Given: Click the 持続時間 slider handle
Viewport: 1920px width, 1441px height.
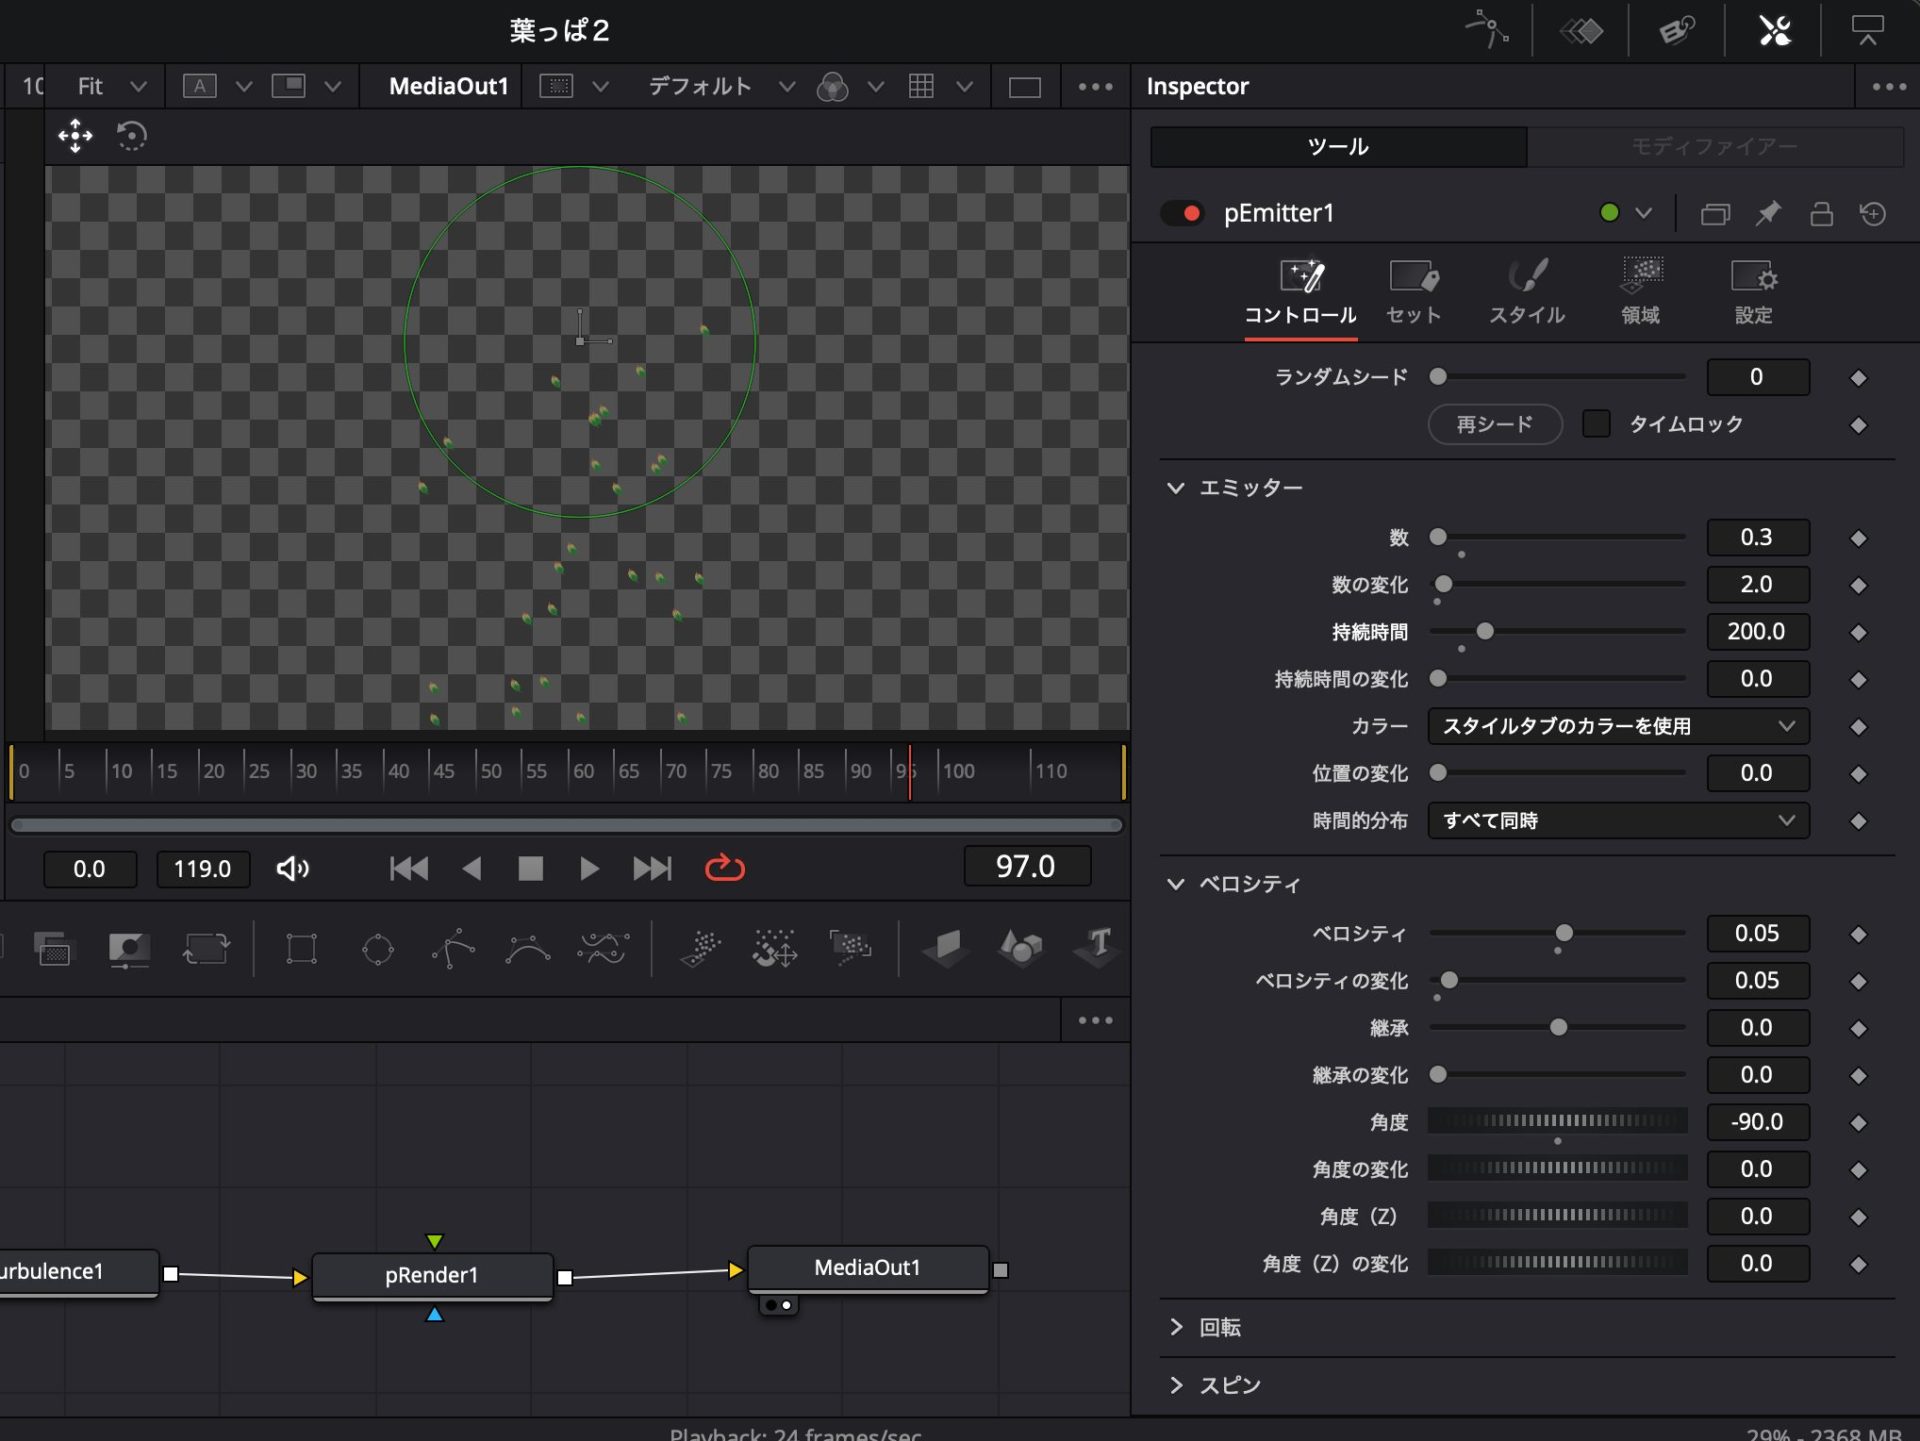Looking at the screenshot, I should point(1485,631).
